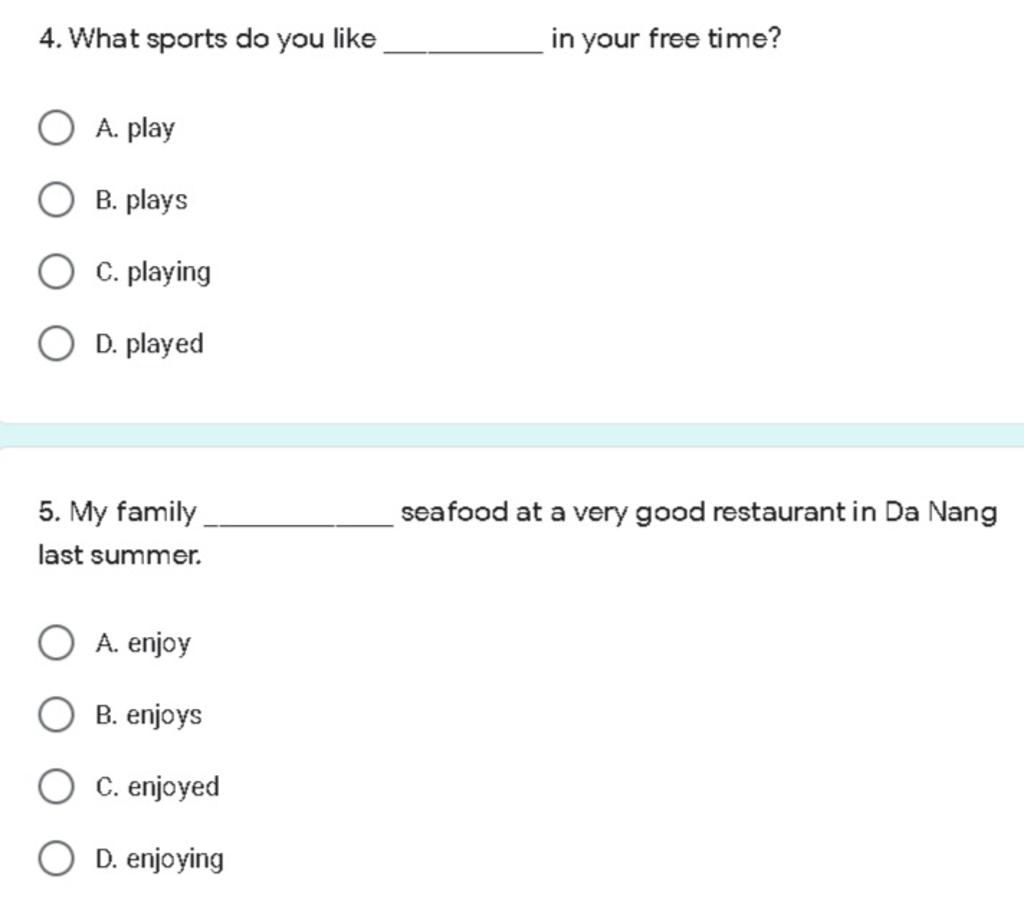Mark the D. played radio circle

pos(56,344)
